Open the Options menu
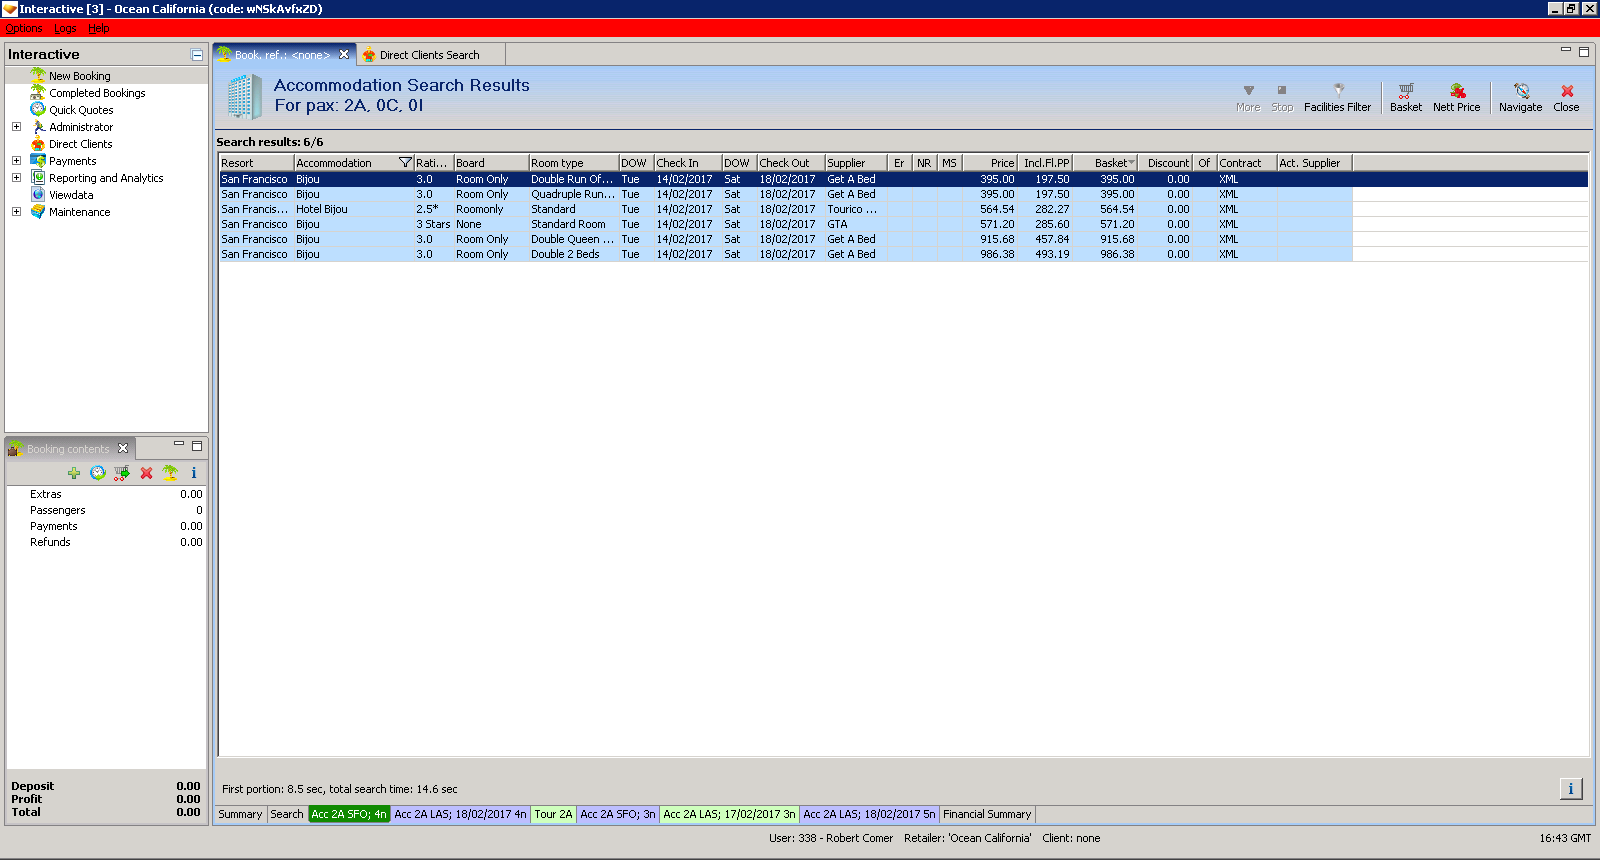The width and height of the screenshot is (1600, 860). click(23, 28)
